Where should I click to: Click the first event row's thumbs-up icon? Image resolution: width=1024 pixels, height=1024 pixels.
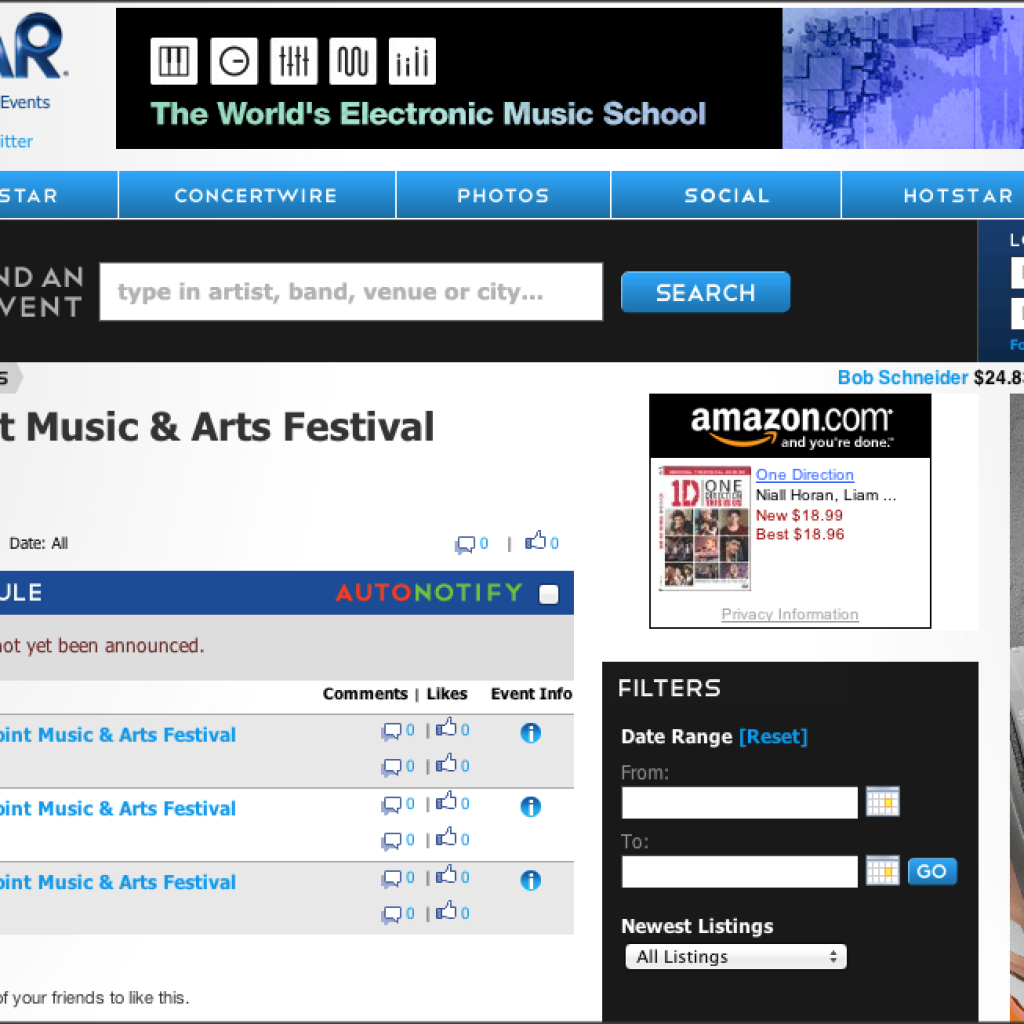click(446, 729)
